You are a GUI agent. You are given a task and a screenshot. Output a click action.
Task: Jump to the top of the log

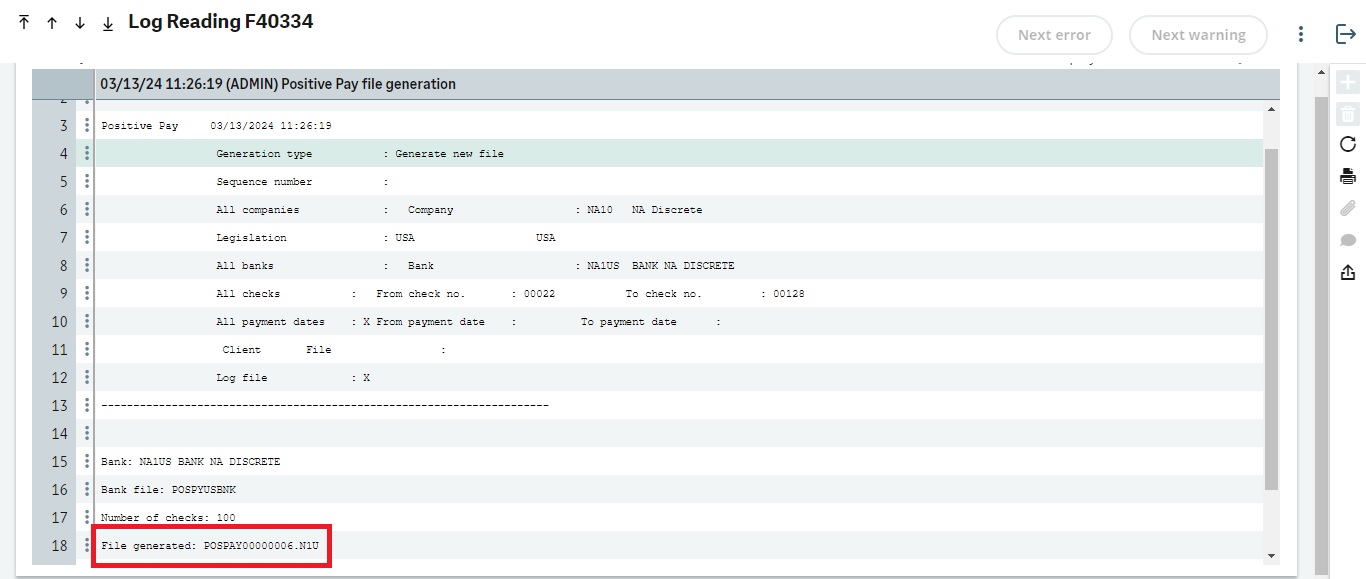[22, 20]
